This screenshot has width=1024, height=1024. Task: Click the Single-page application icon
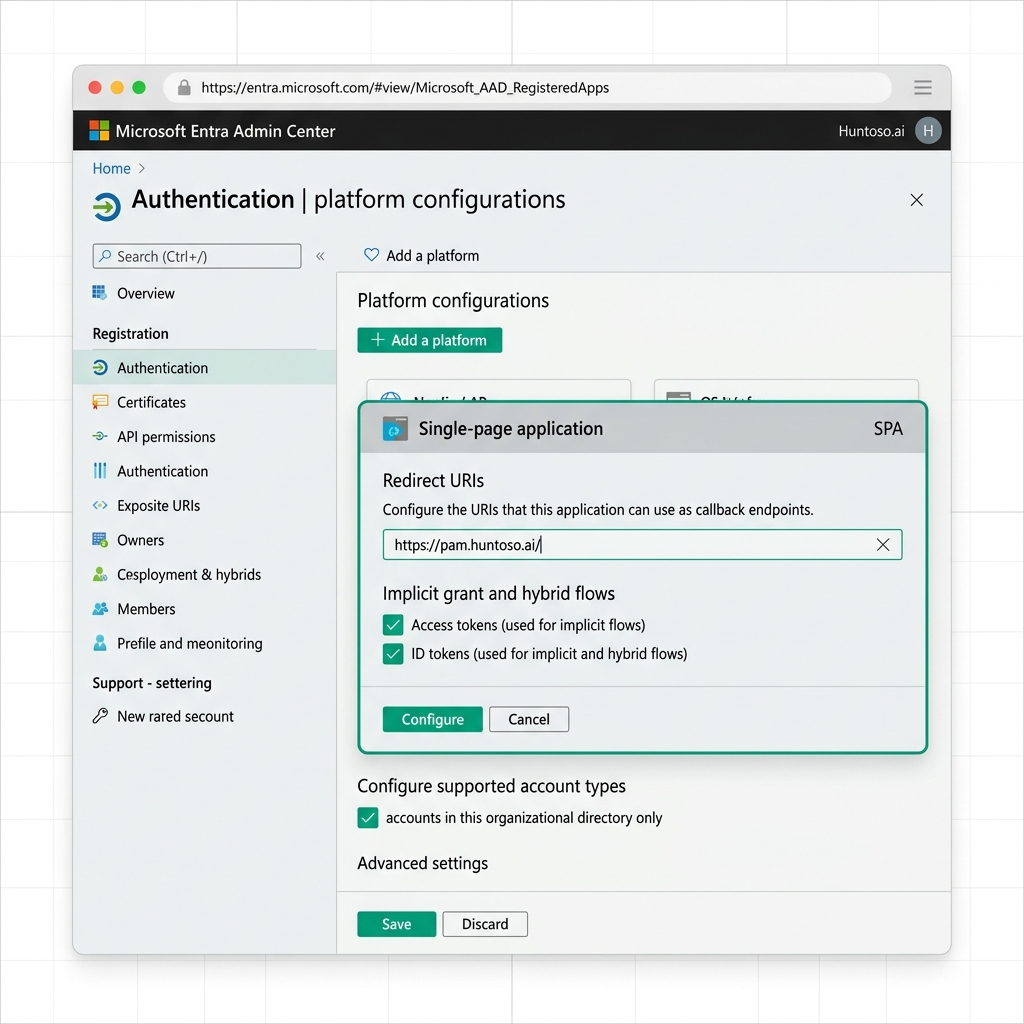click(x=395, y=428)
